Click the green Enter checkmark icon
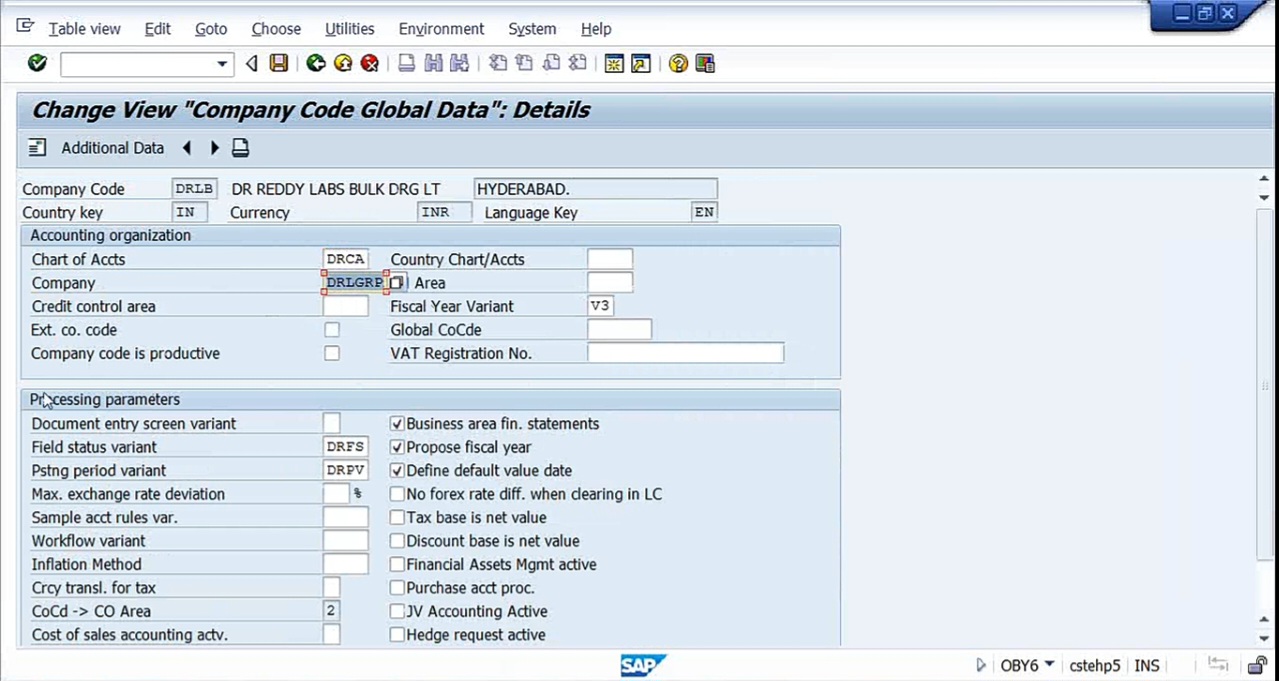The image size is (1279, 681). (37, 64)
